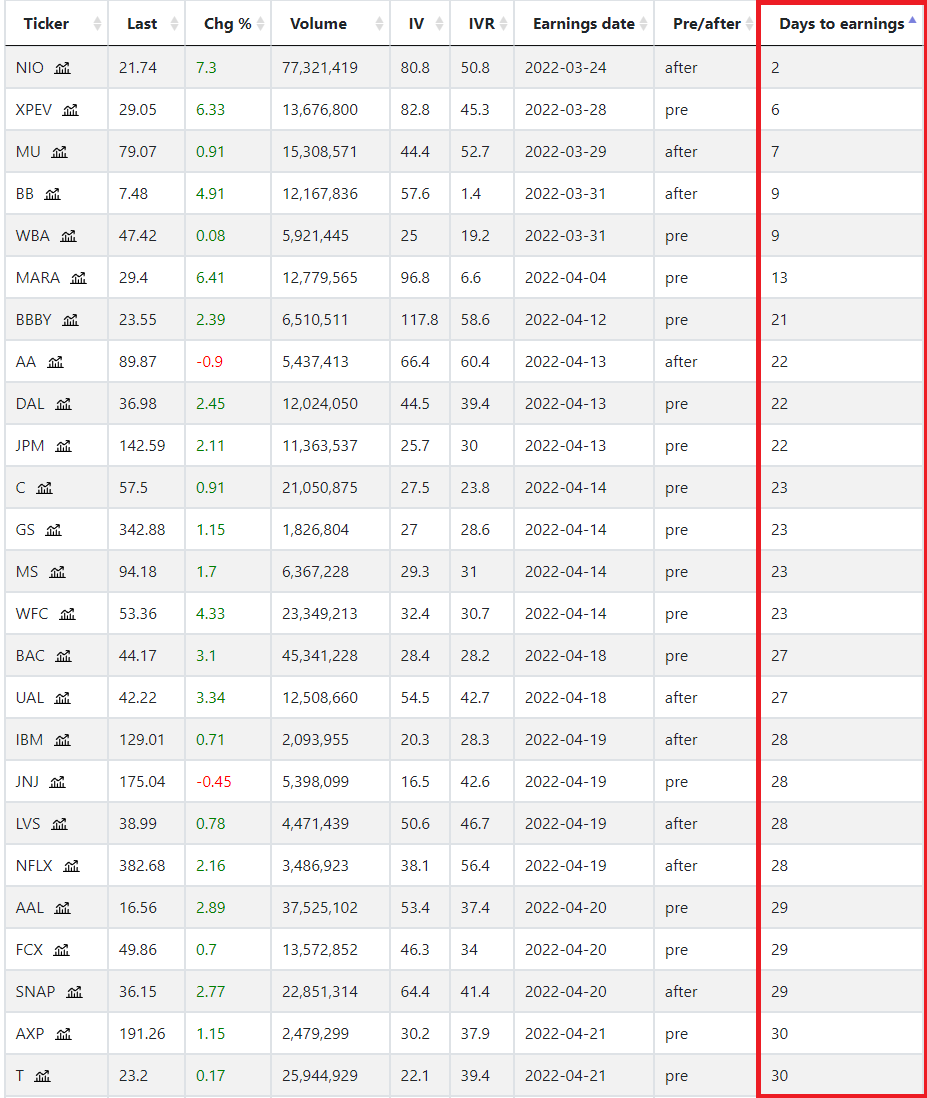
Task: Select BBBY IV value 117.8
Action: pyautogui.click(x=419, y=320)
